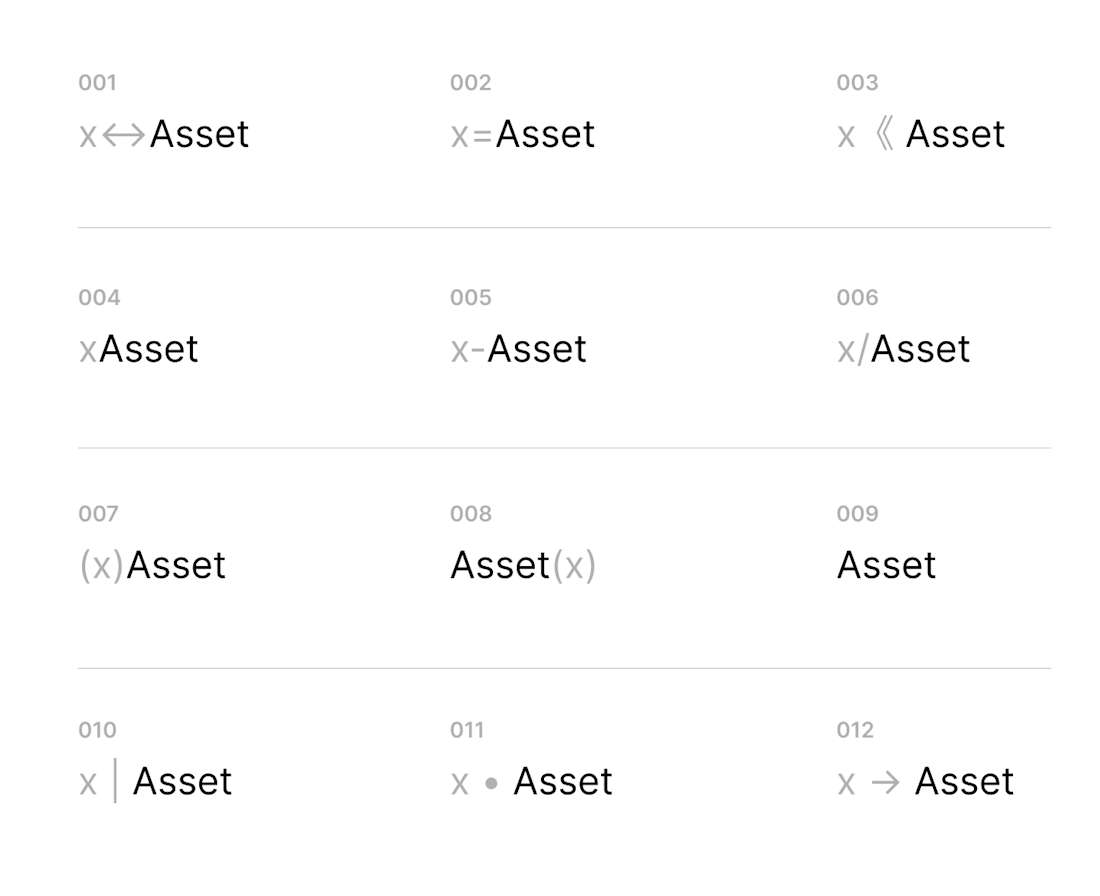The height and width of the screenshot is (896, 1100).
Task: Select the 001 number label
Action: 98,83
